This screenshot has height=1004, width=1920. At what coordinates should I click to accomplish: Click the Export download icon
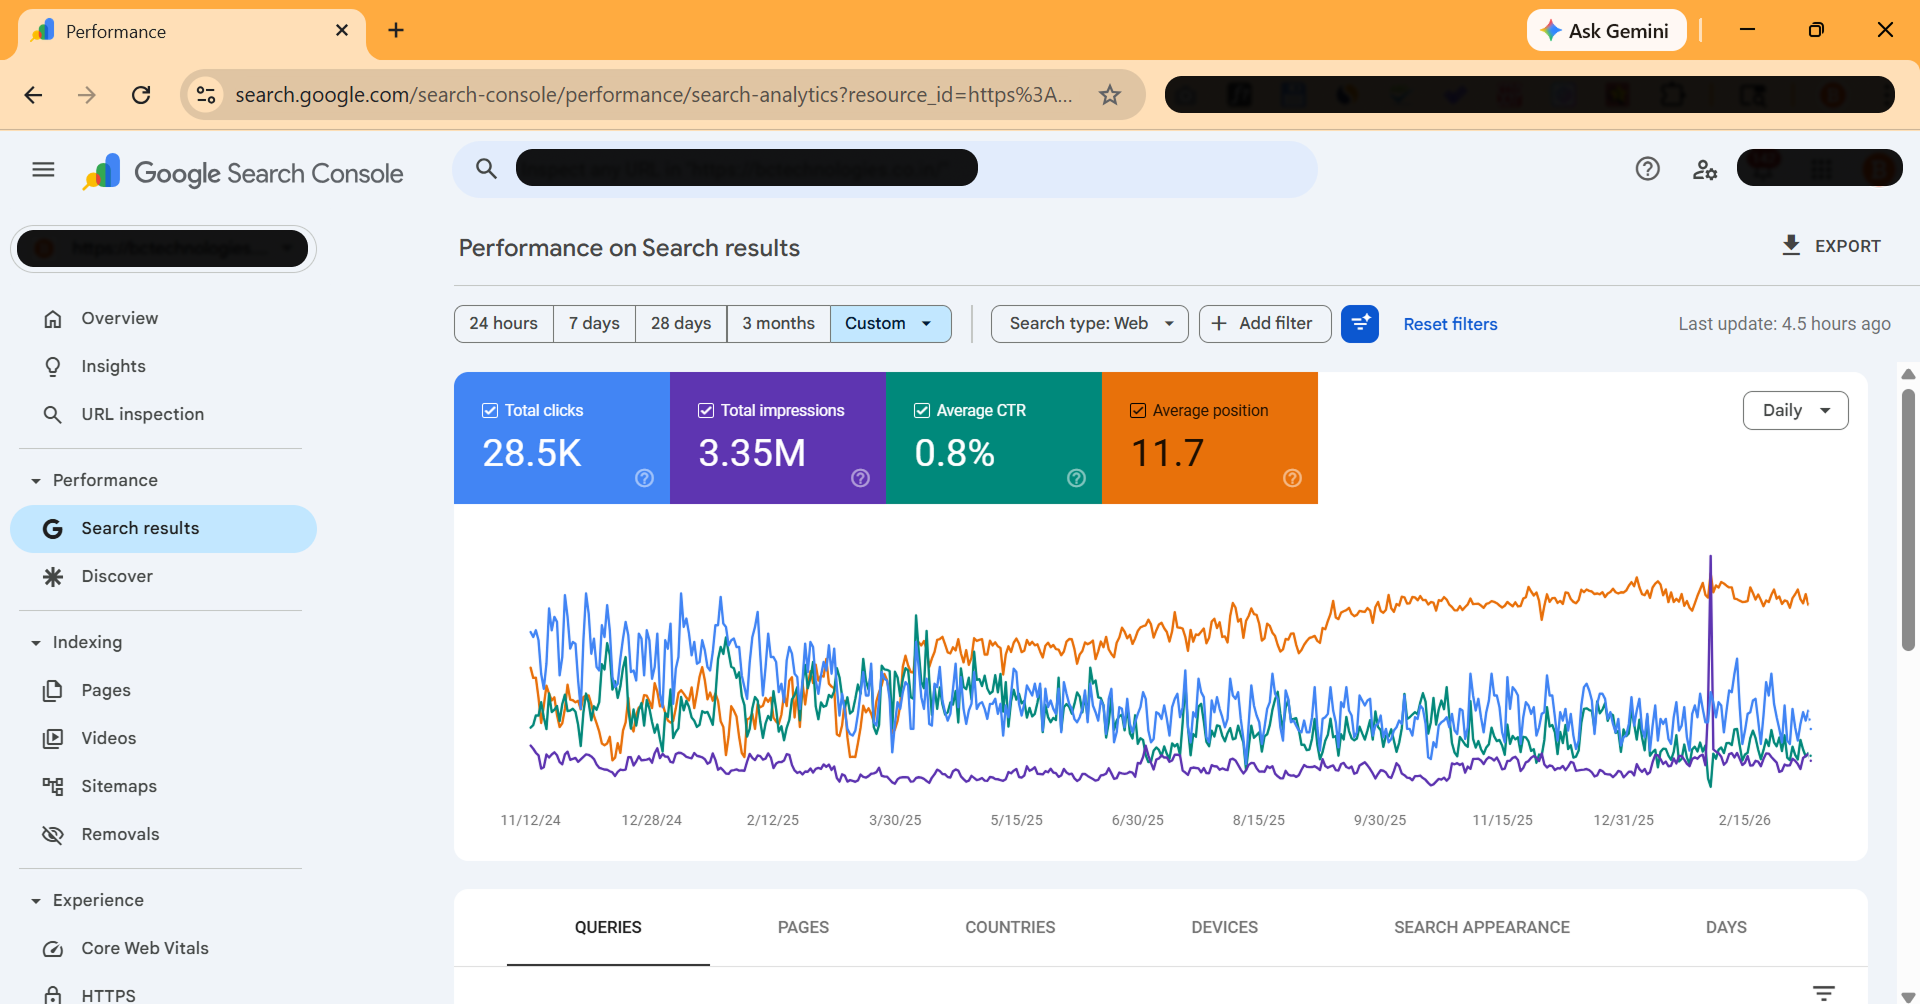(x=1791, y=245)
